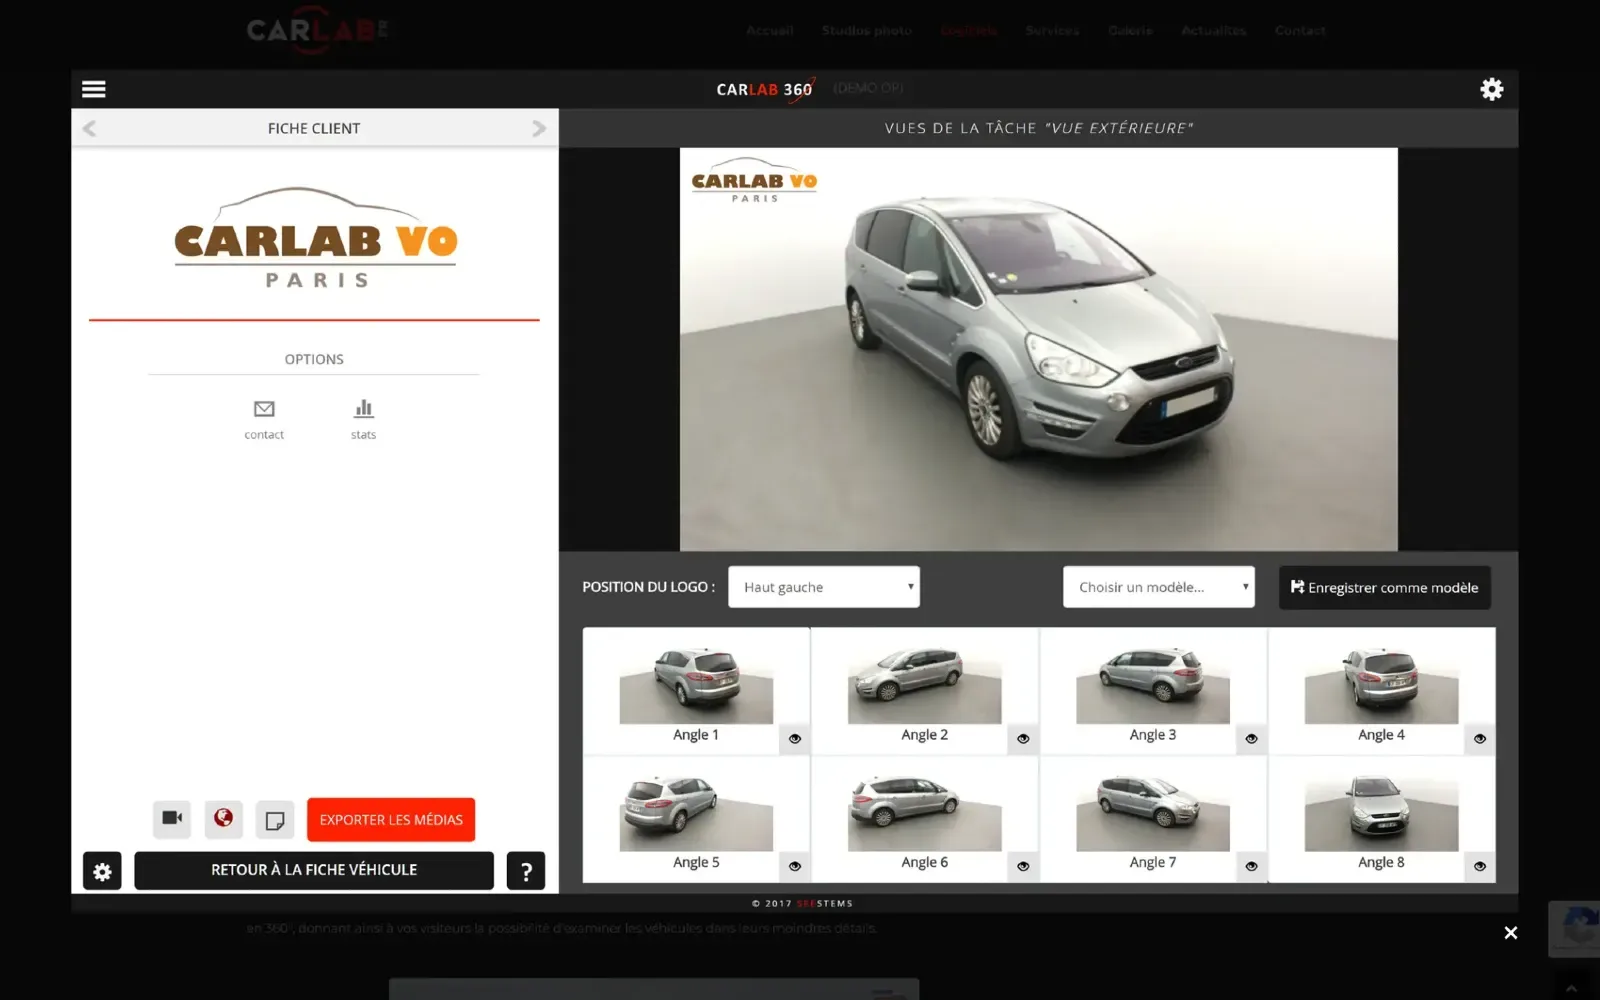Select the Angle 3 thumbnail

click(x=1153, y=685)
